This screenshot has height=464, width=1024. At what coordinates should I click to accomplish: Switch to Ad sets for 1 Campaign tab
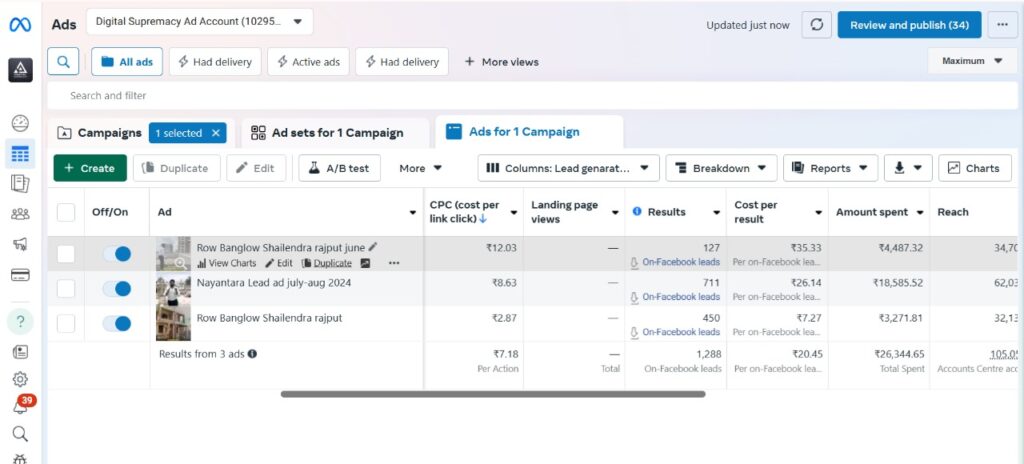pyautogui.click(x=335, y=133)
